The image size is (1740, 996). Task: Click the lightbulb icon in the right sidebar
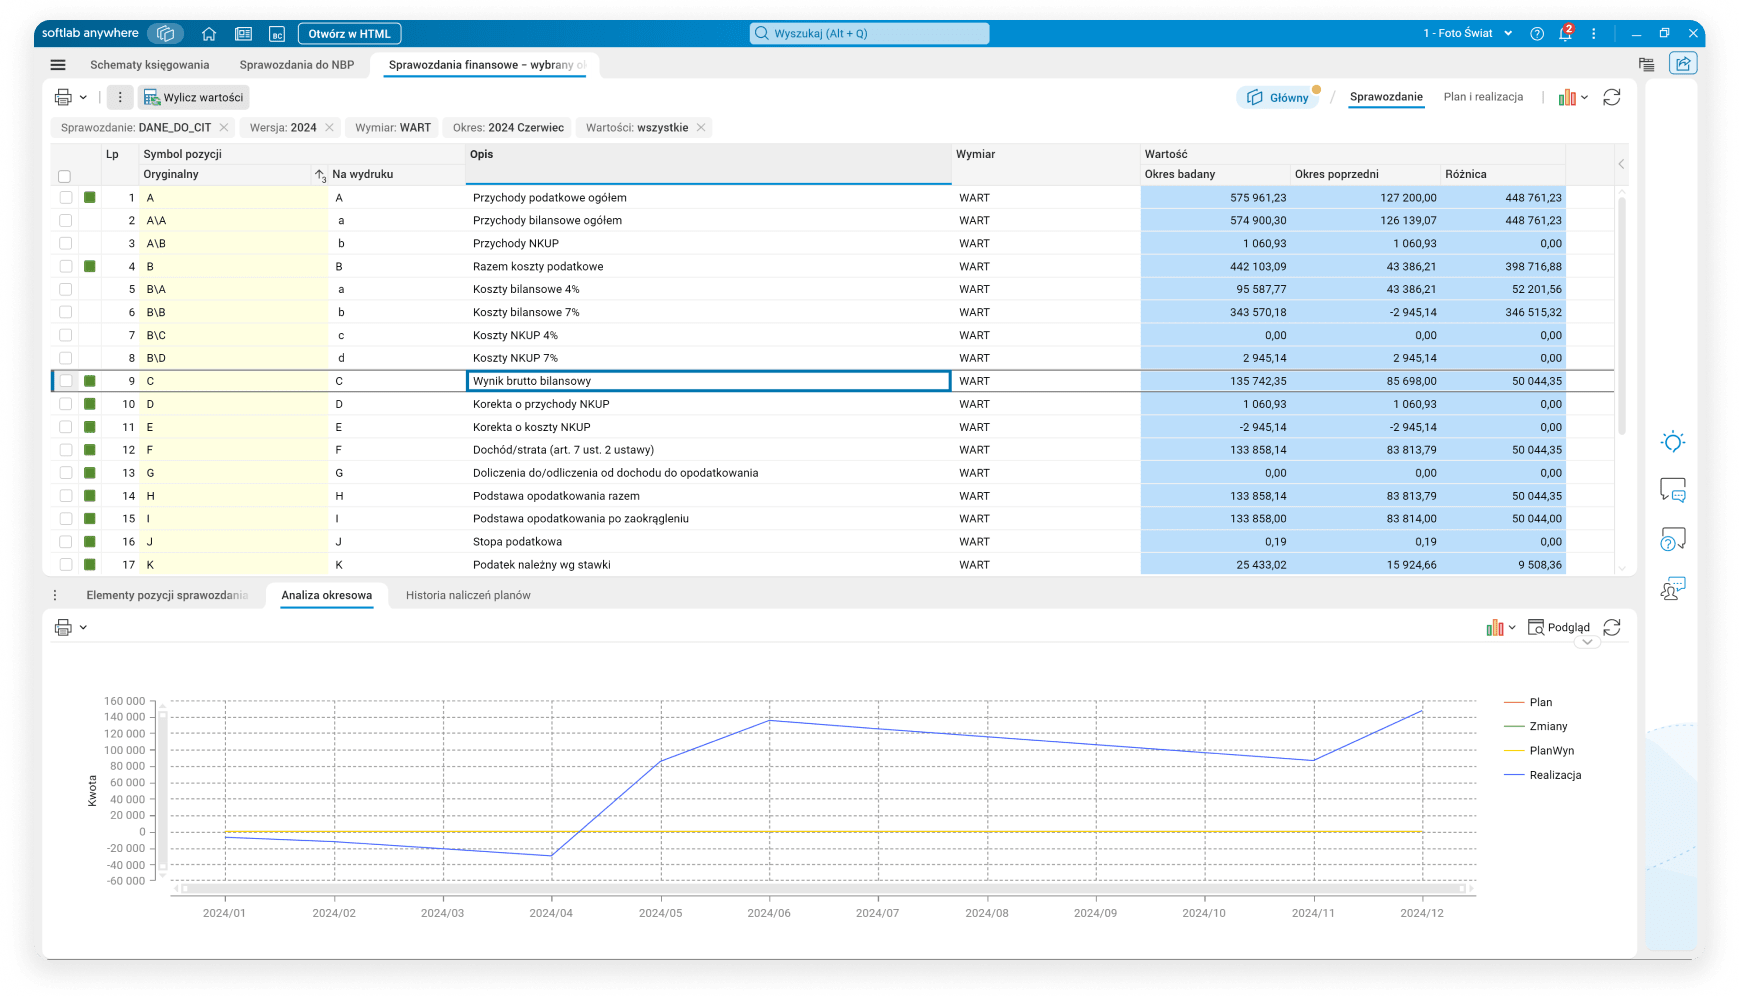pyautogui.click(x=1672, y=442)
